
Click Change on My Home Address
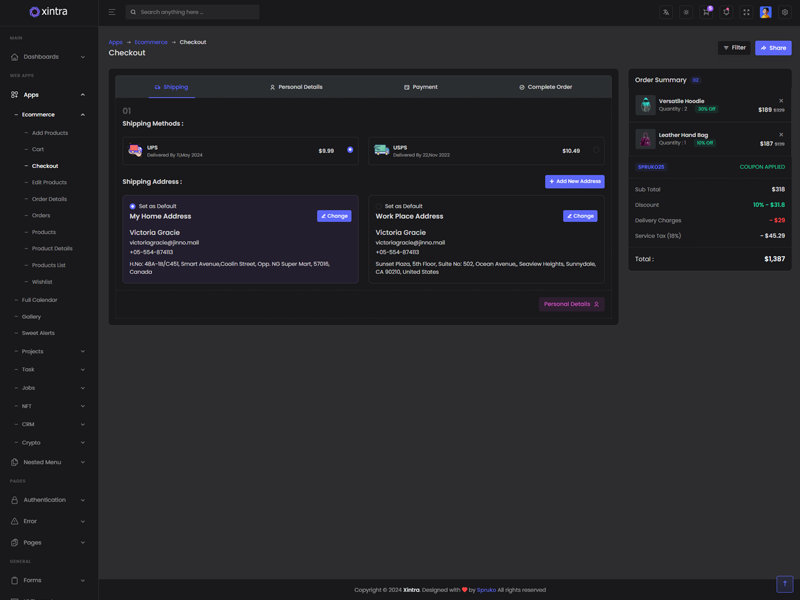tap(334, 216)
